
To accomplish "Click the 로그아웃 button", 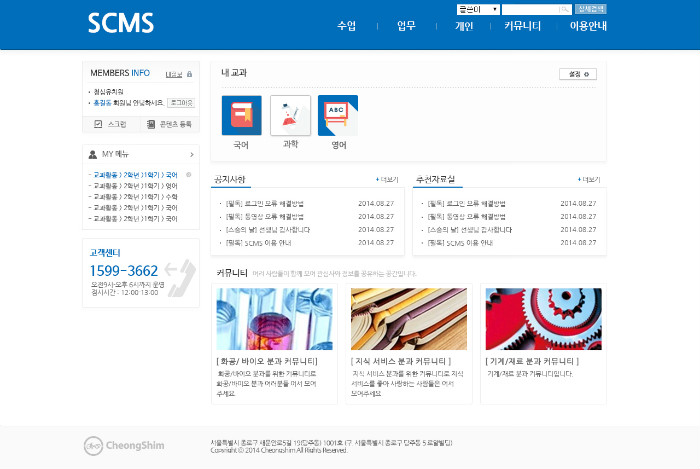I will [x=181, y=103].
